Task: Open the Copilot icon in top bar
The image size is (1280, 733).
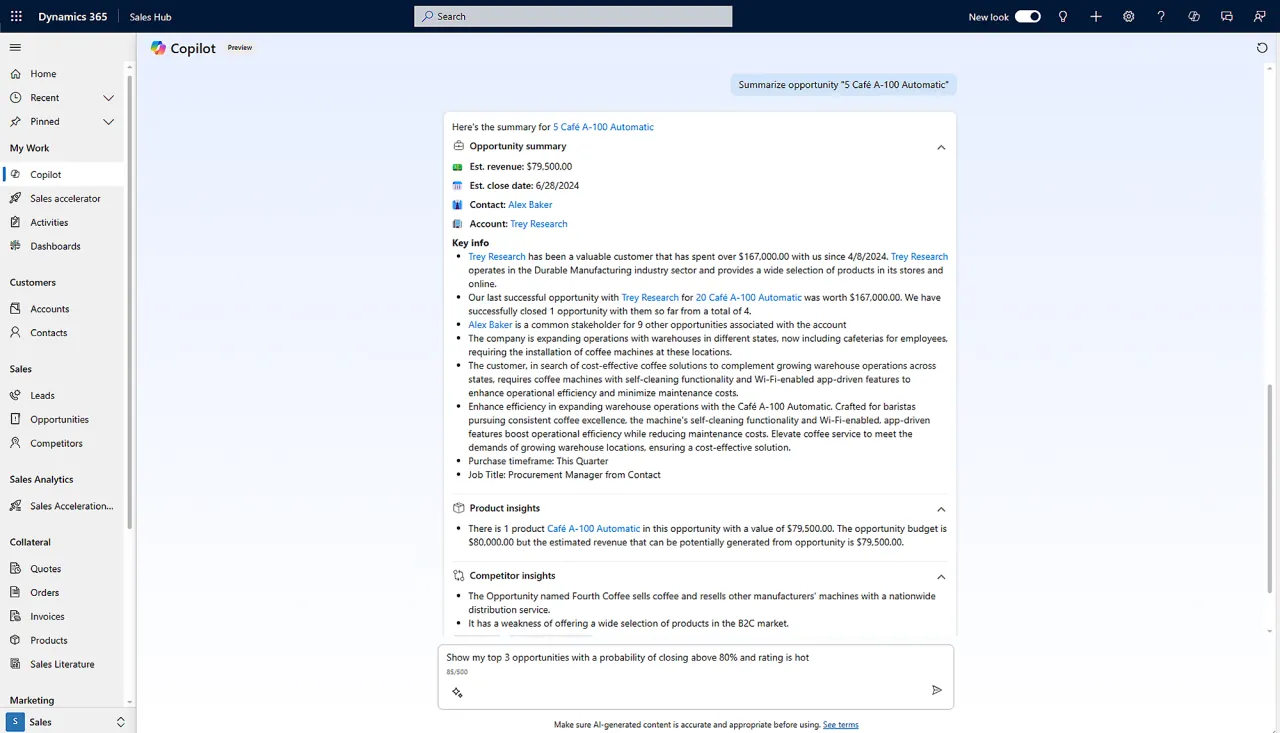Action: point(1194,16)
